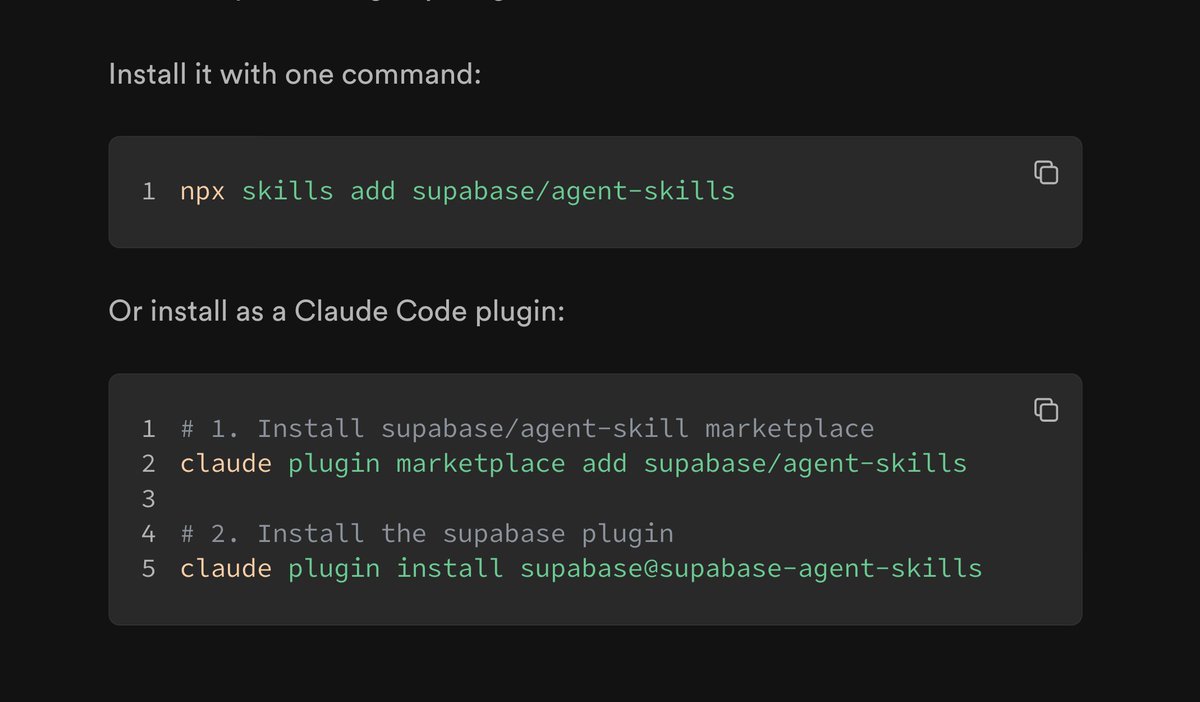Image resolution: width=1200 pixels, height=702 pixels.
Task: Click the 'claude plugin marketplace add supabase/agent-skills' line
Action: 574,464
